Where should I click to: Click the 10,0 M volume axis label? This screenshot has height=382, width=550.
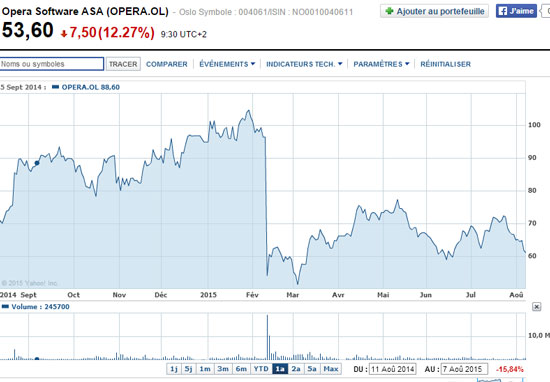coord(538,336)
